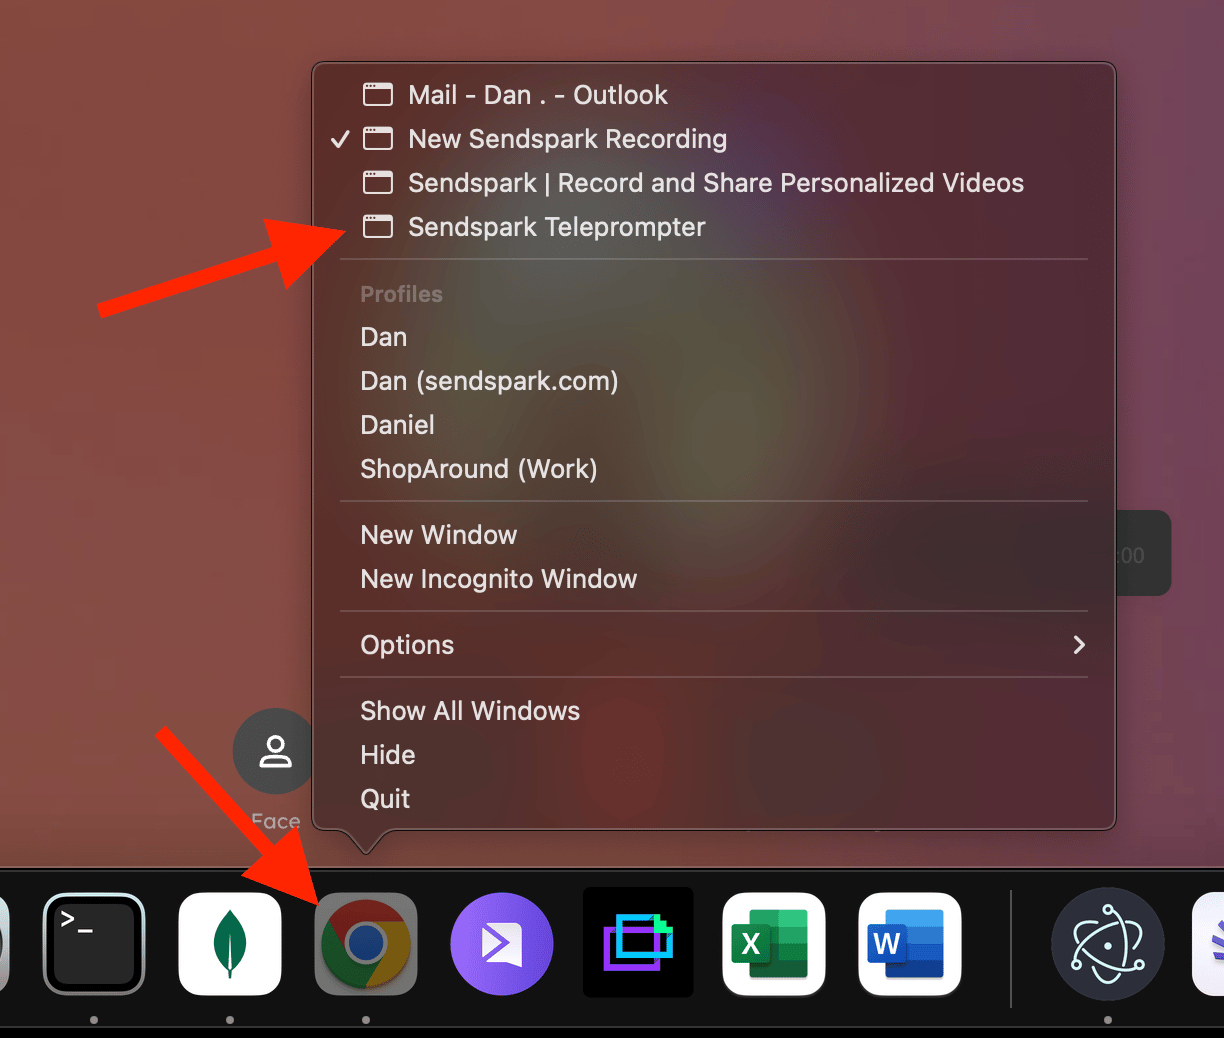Open the Electron atom app in Dock
This screenshot has width=1224, height=1038.
tap(1108, 944)
